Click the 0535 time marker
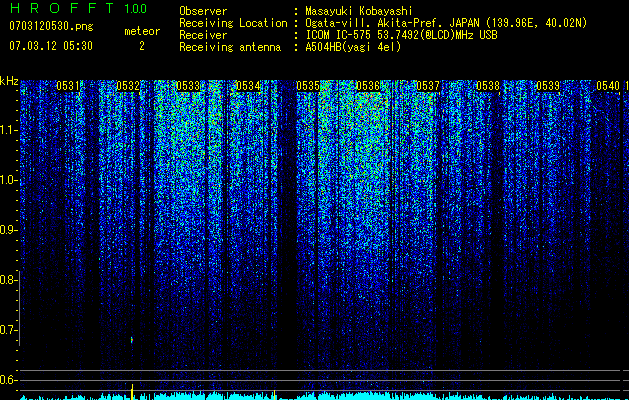 click(x=308, y=86)
